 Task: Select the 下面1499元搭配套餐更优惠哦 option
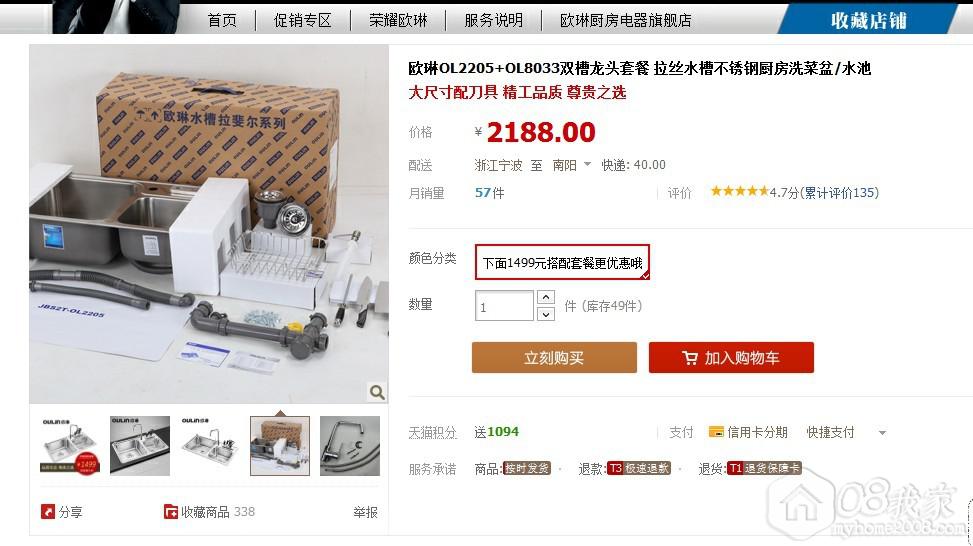point(562,262)
